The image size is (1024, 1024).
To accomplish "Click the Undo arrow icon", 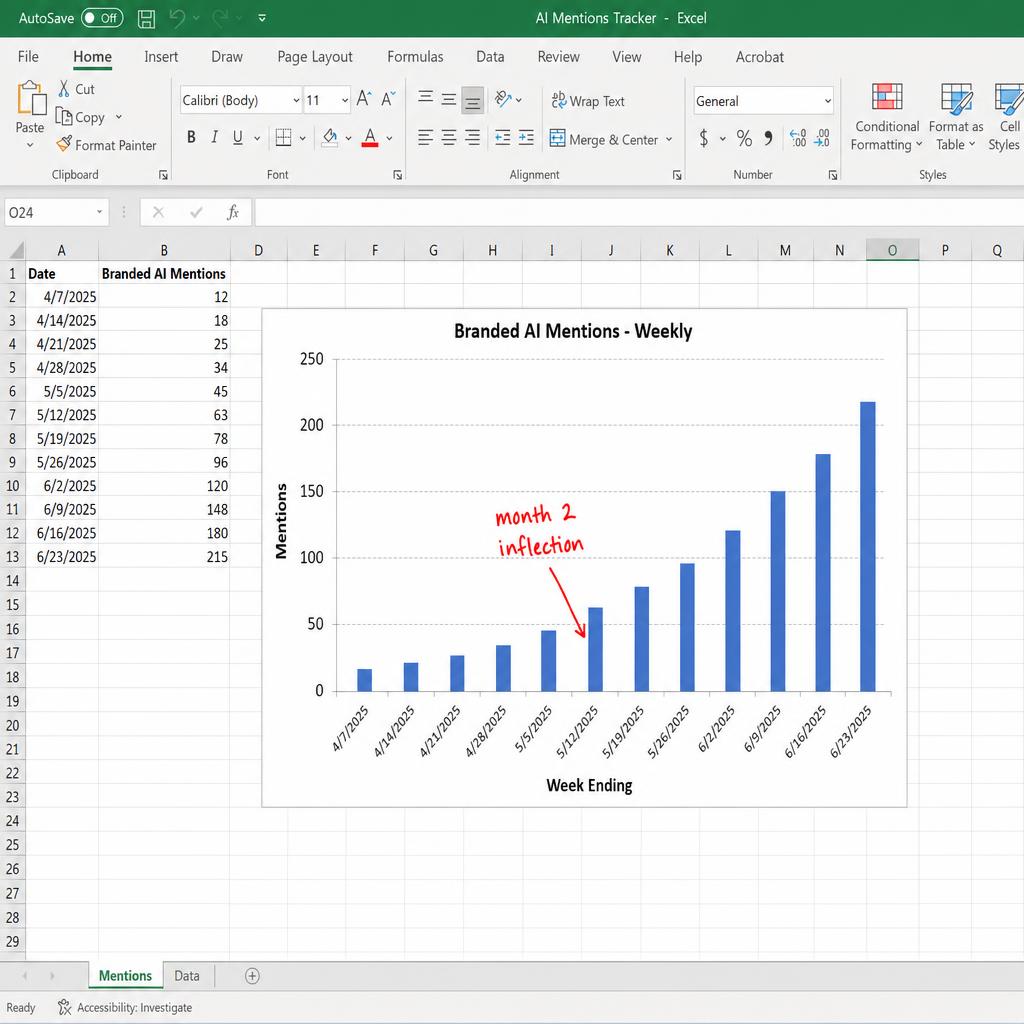I will [x=177, y=18].
